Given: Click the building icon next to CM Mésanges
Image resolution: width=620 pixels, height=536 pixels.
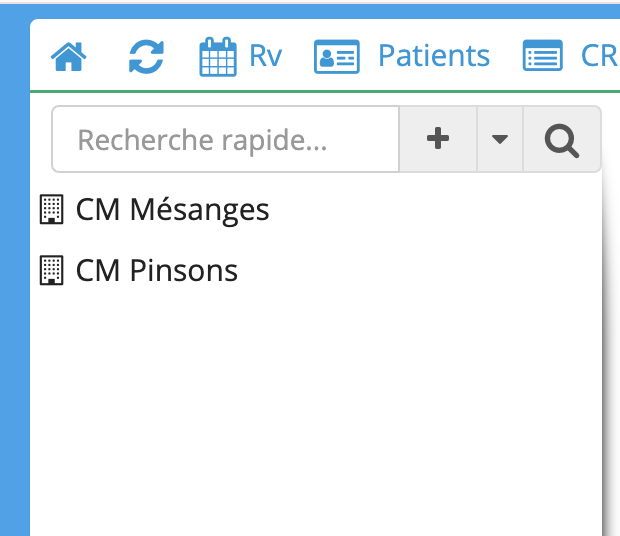Looking at the screenshot, I should tap(51, 209).
